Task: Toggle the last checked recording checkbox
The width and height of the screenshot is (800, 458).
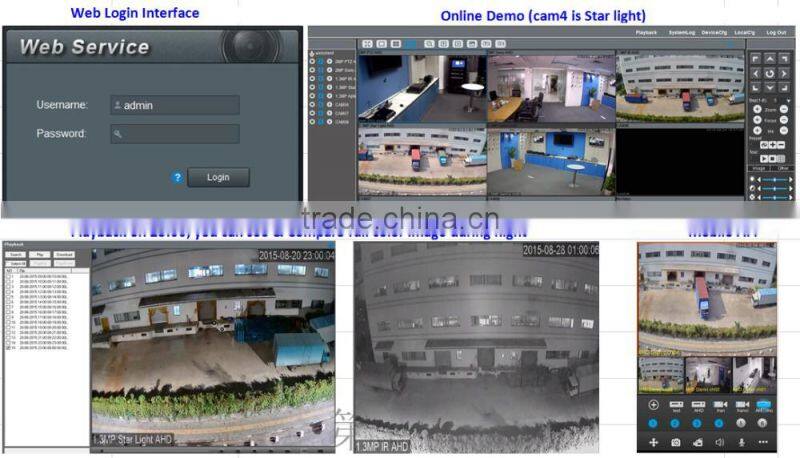Action: click(8, 349)
